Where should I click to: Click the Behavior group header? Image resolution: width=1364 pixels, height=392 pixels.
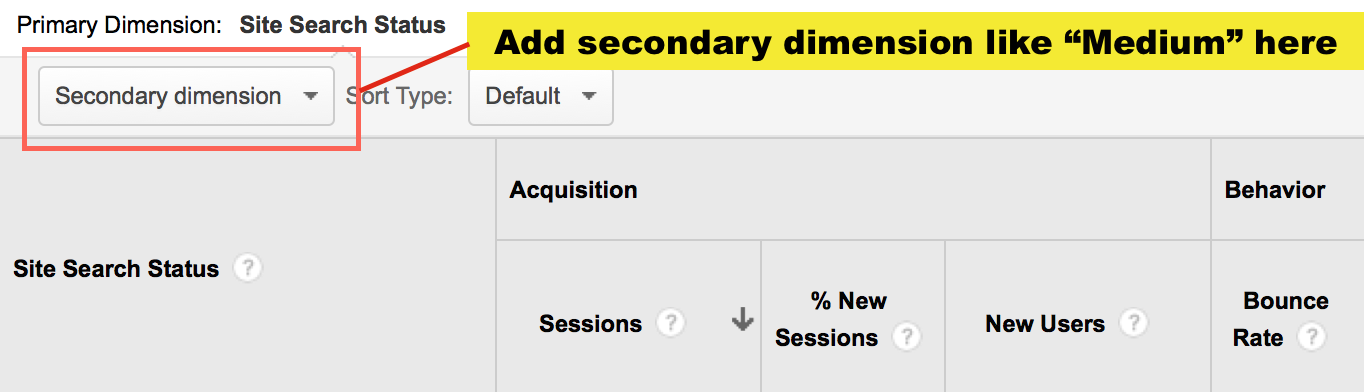point(1275,190)
